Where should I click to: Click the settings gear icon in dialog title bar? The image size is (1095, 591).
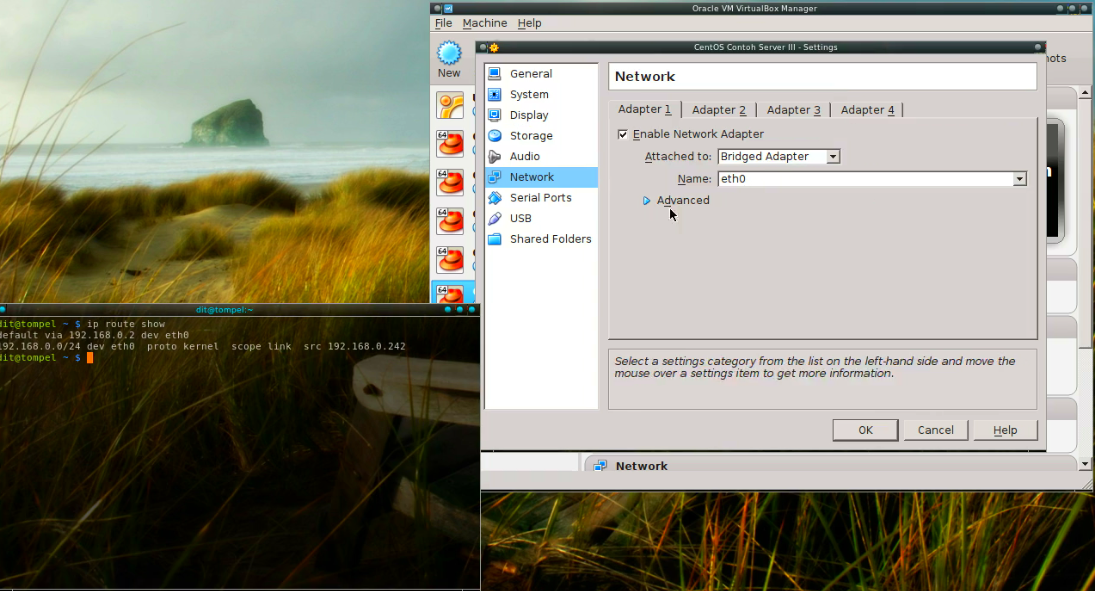(494, 48)
